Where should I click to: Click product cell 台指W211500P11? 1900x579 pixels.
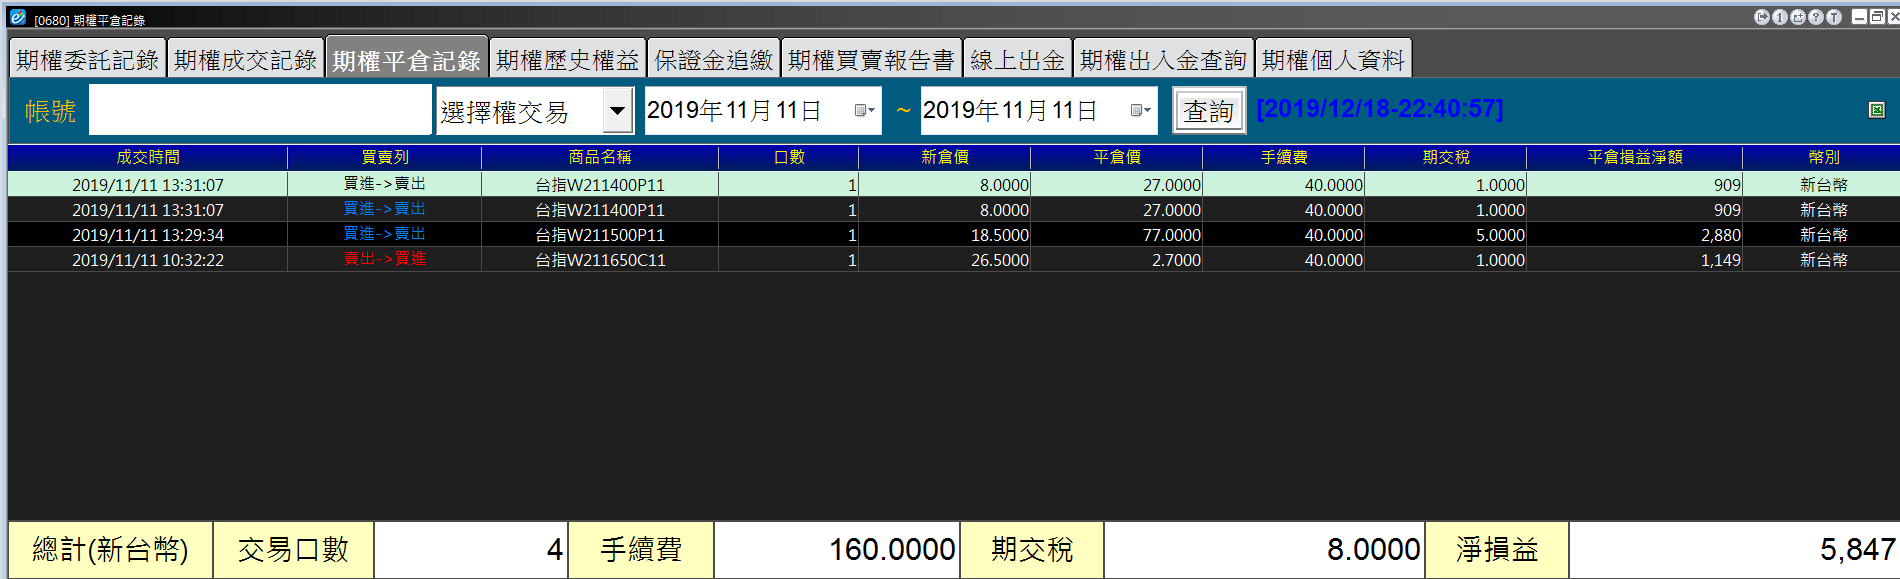(x=600, y=235)
